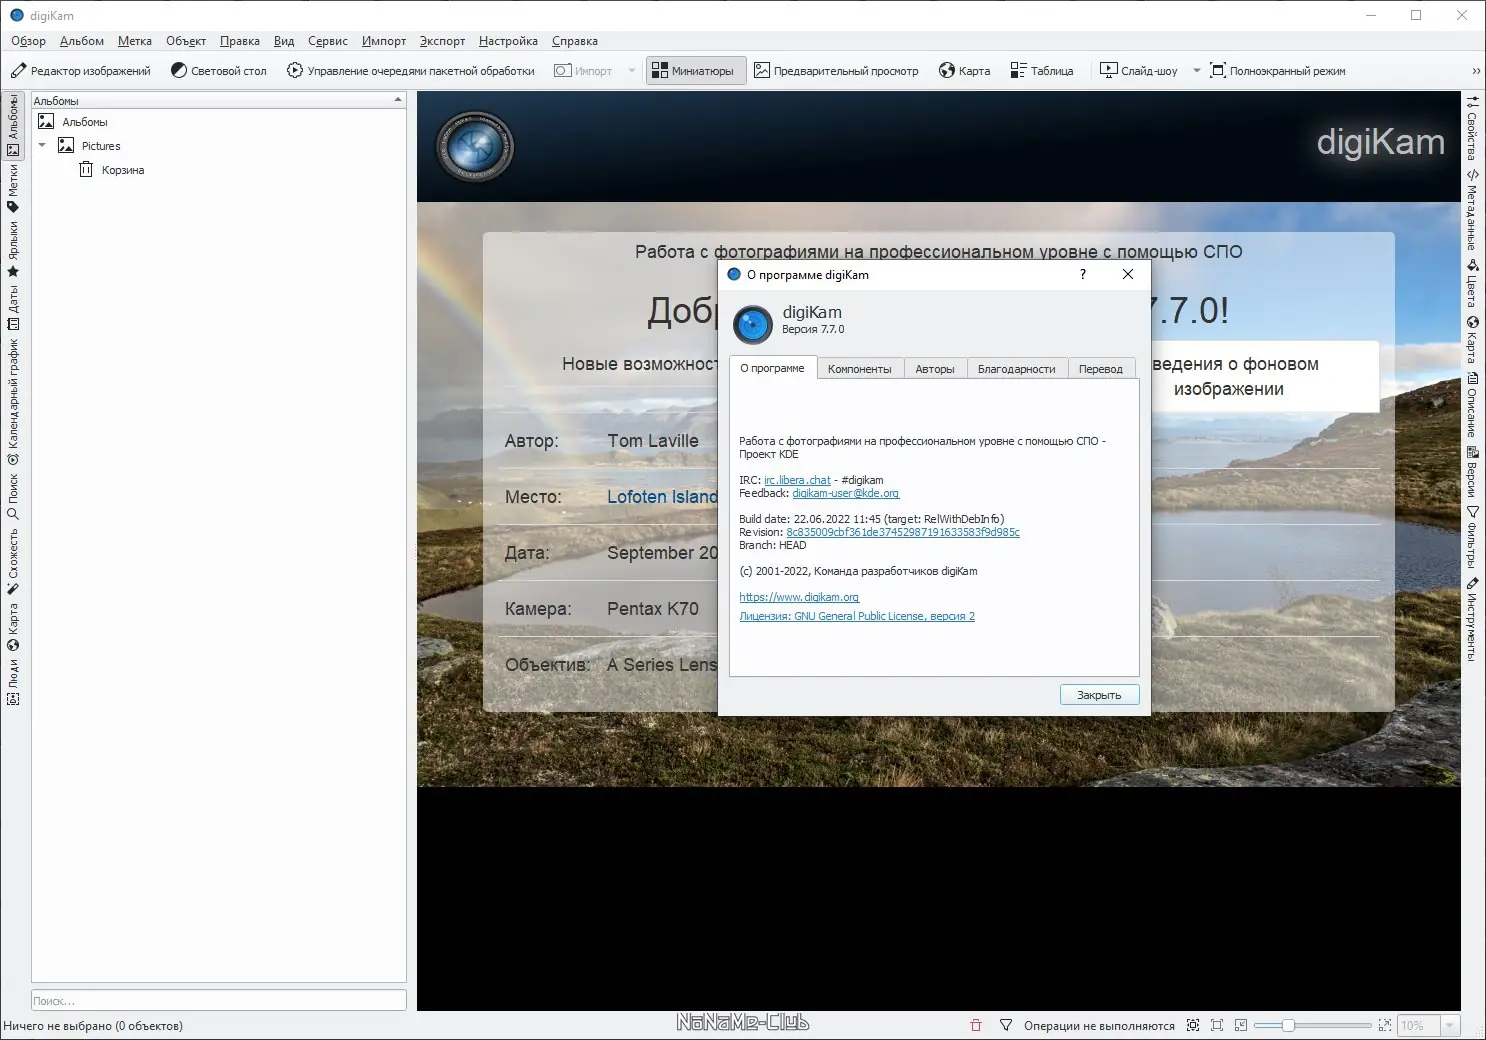Open the Календарный график timeline tab

[x=13, y=401]
